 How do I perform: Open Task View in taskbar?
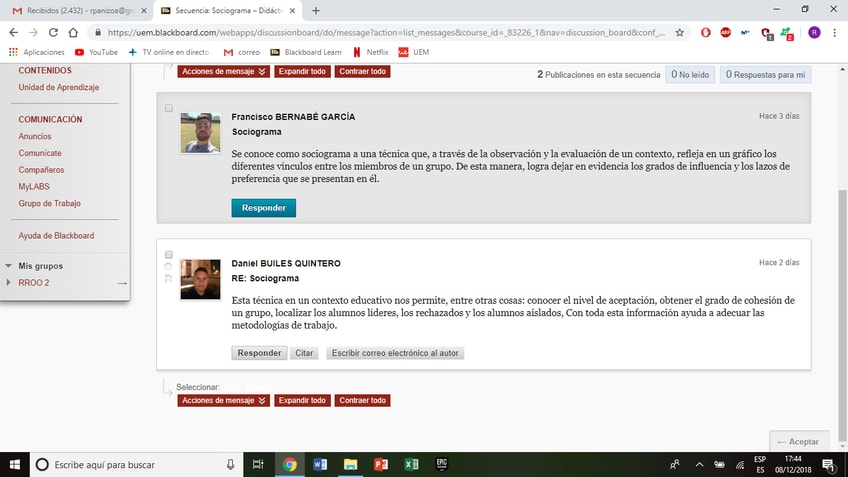tap(258, 465)
